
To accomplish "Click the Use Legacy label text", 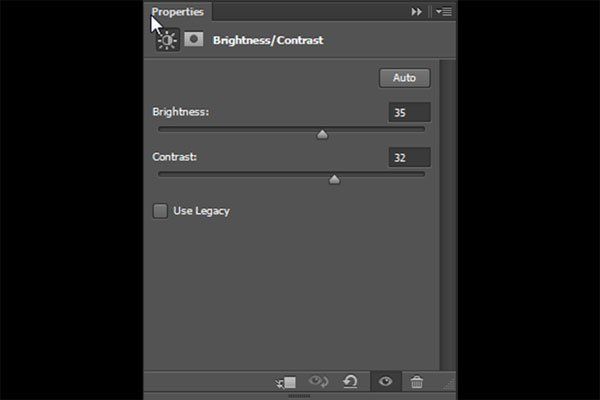I will (201, 211).
